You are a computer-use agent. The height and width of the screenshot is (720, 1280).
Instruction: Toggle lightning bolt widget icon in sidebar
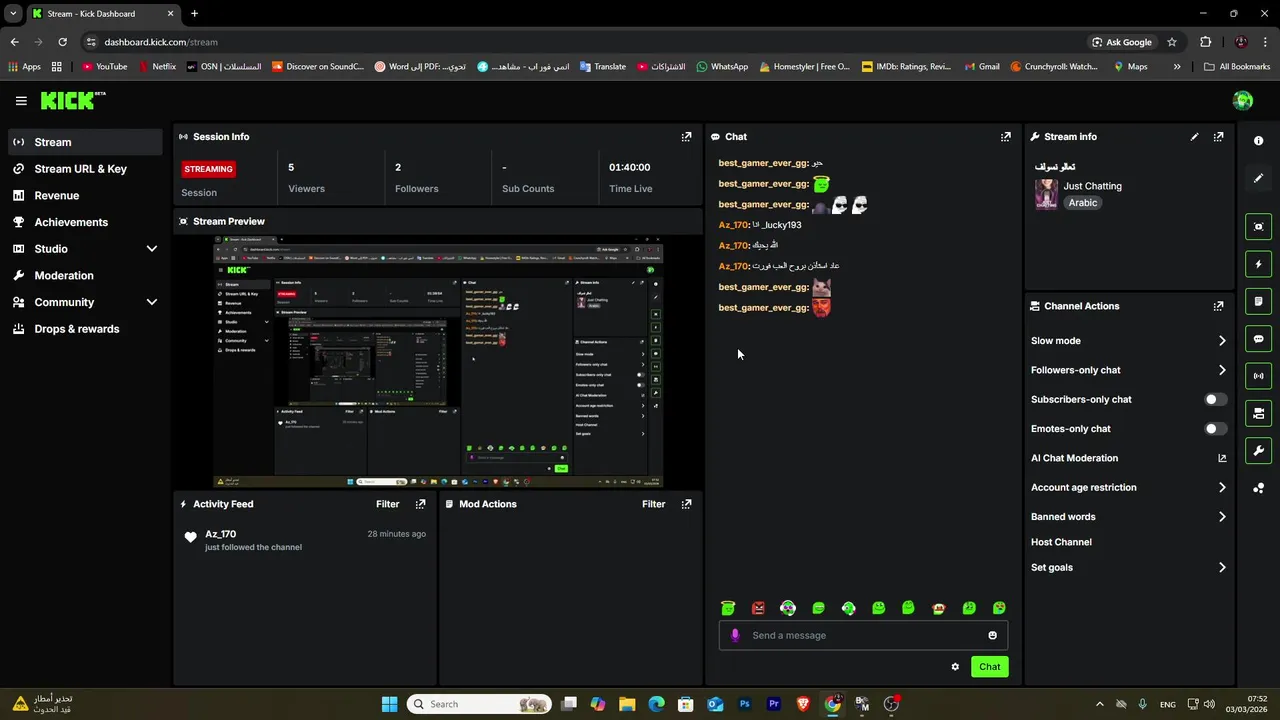[1258, 264]
